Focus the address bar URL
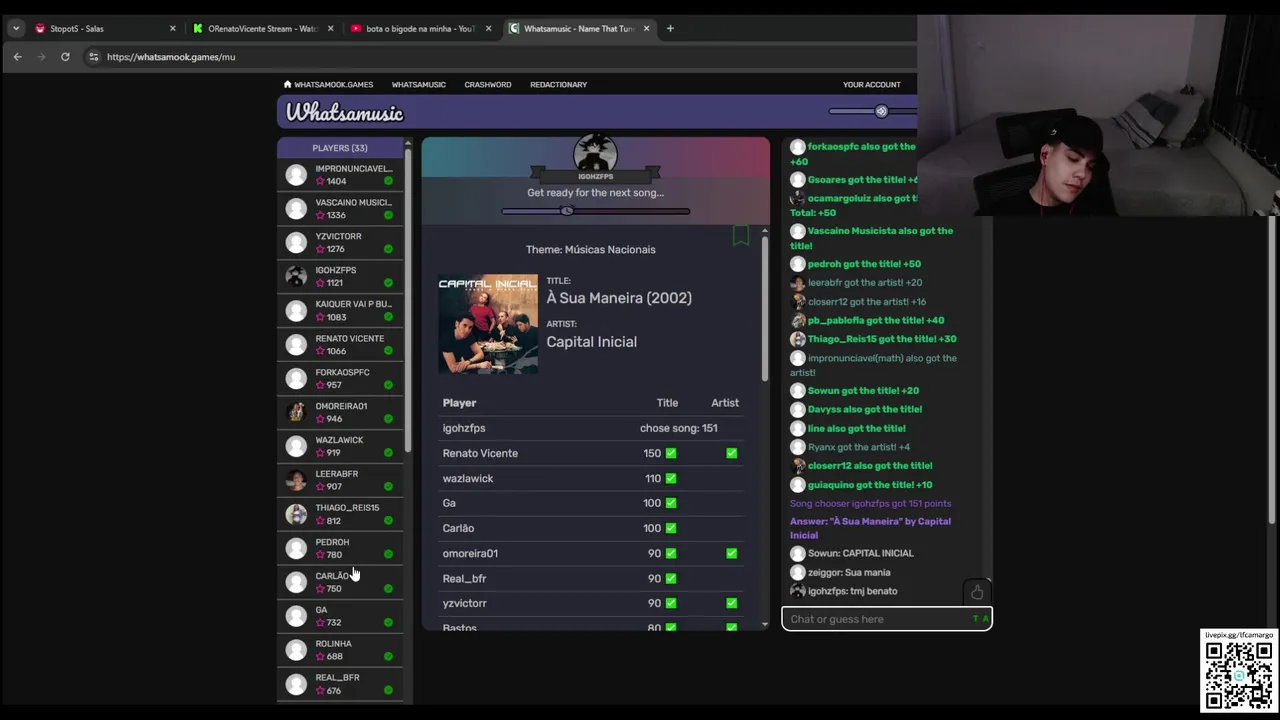The height and width of the screenshot is (720, 1280). pyautogui.click(x=171, y=57)
